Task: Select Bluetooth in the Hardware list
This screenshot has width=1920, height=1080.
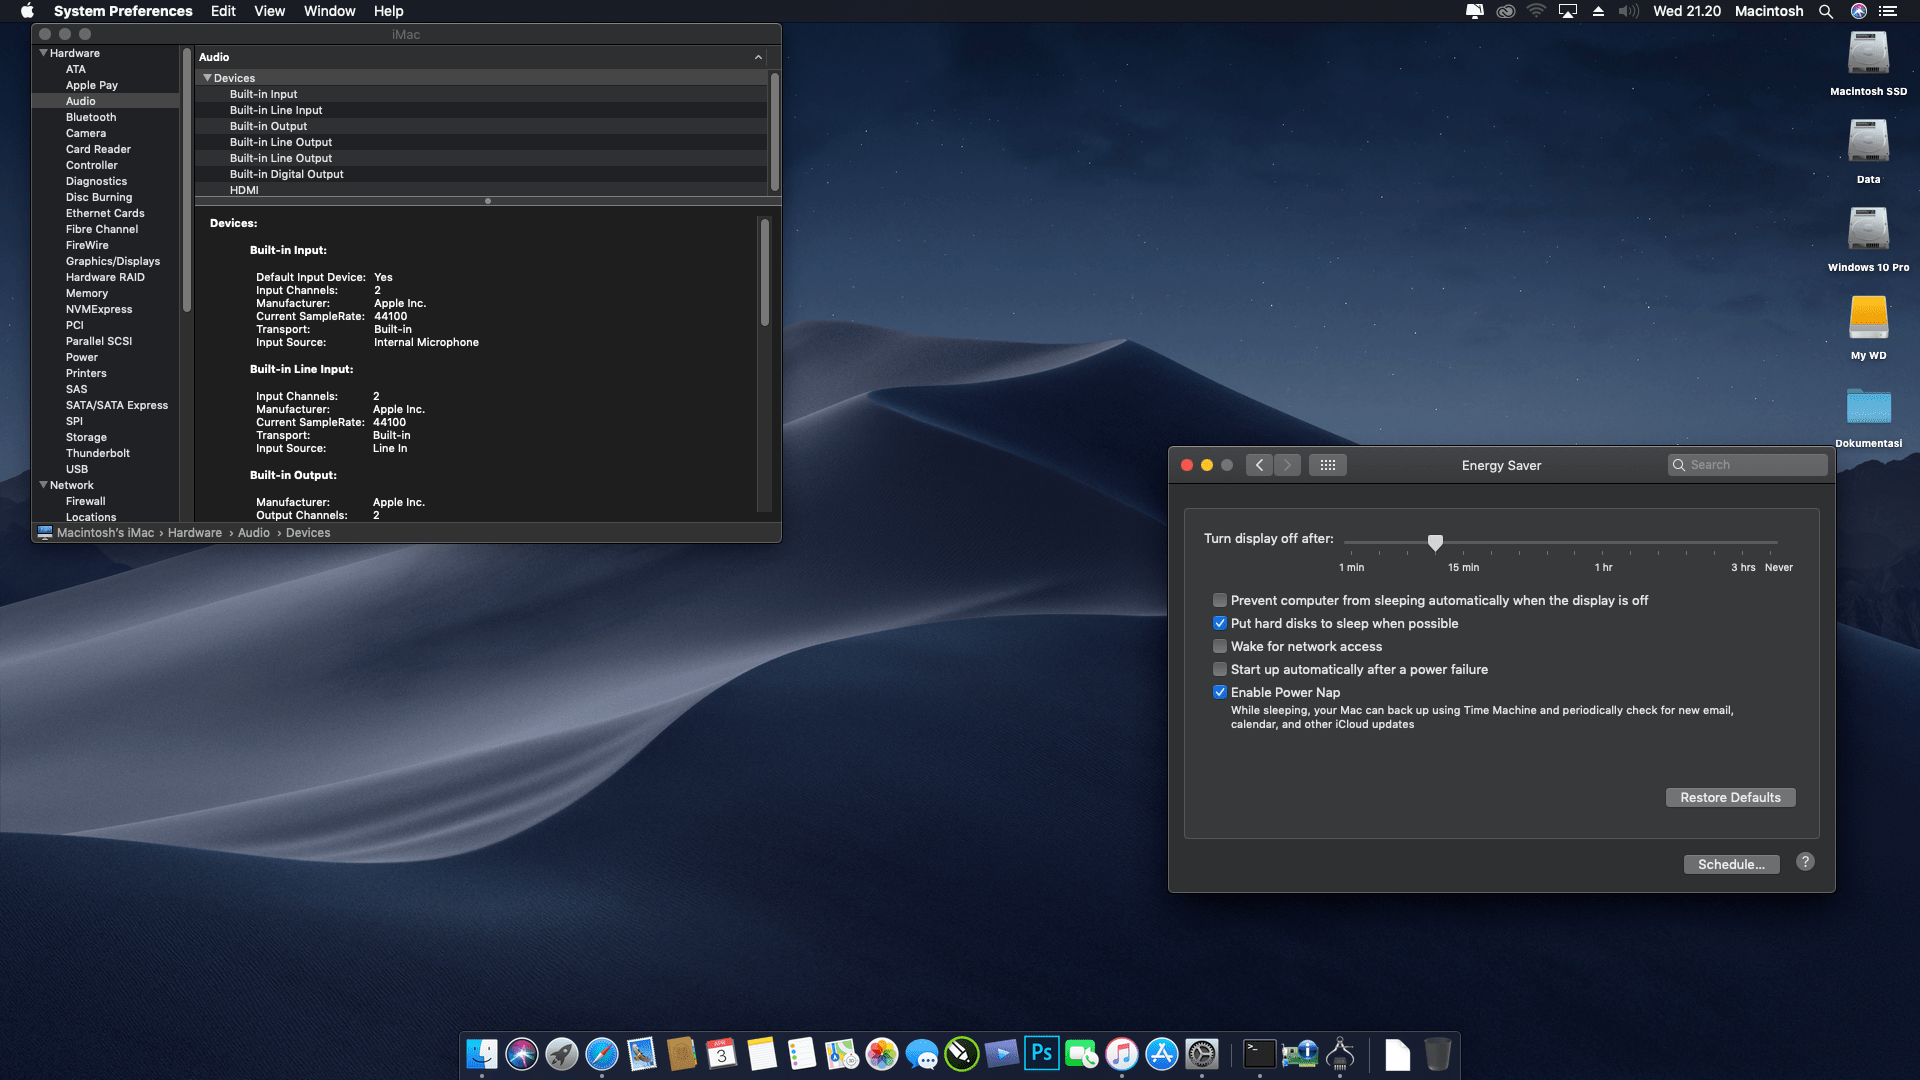Action: [91, 117]
